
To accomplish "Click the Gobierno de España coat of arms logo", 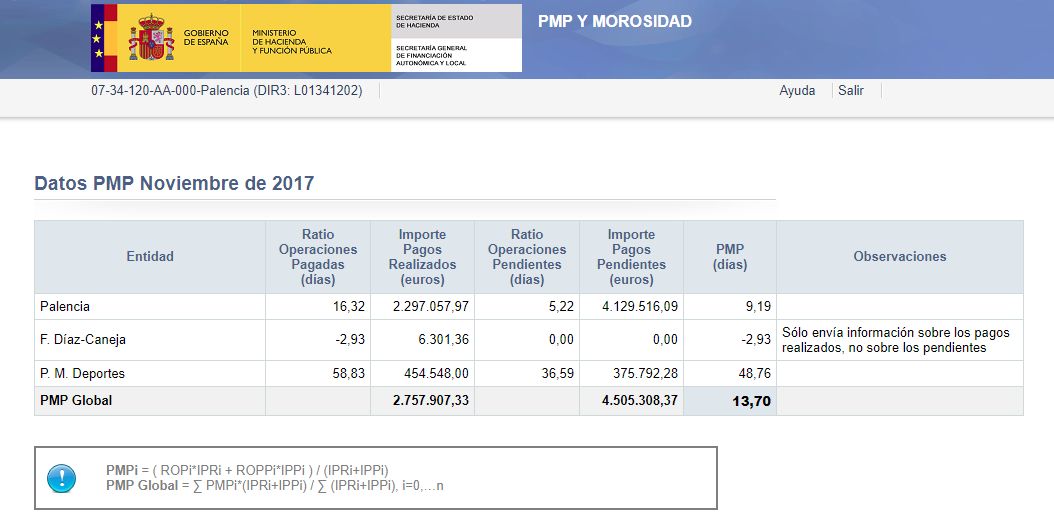I will click(151, 37).
